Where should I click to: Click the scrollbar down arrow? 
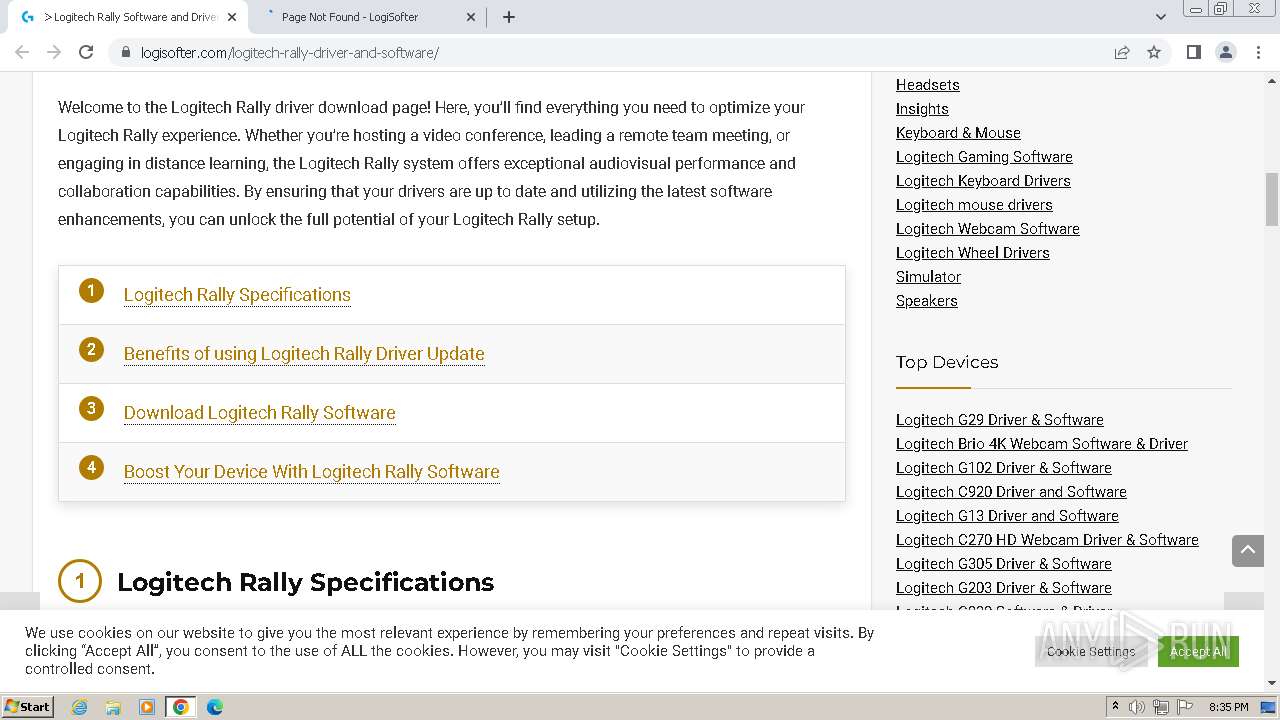(1272, 683)
